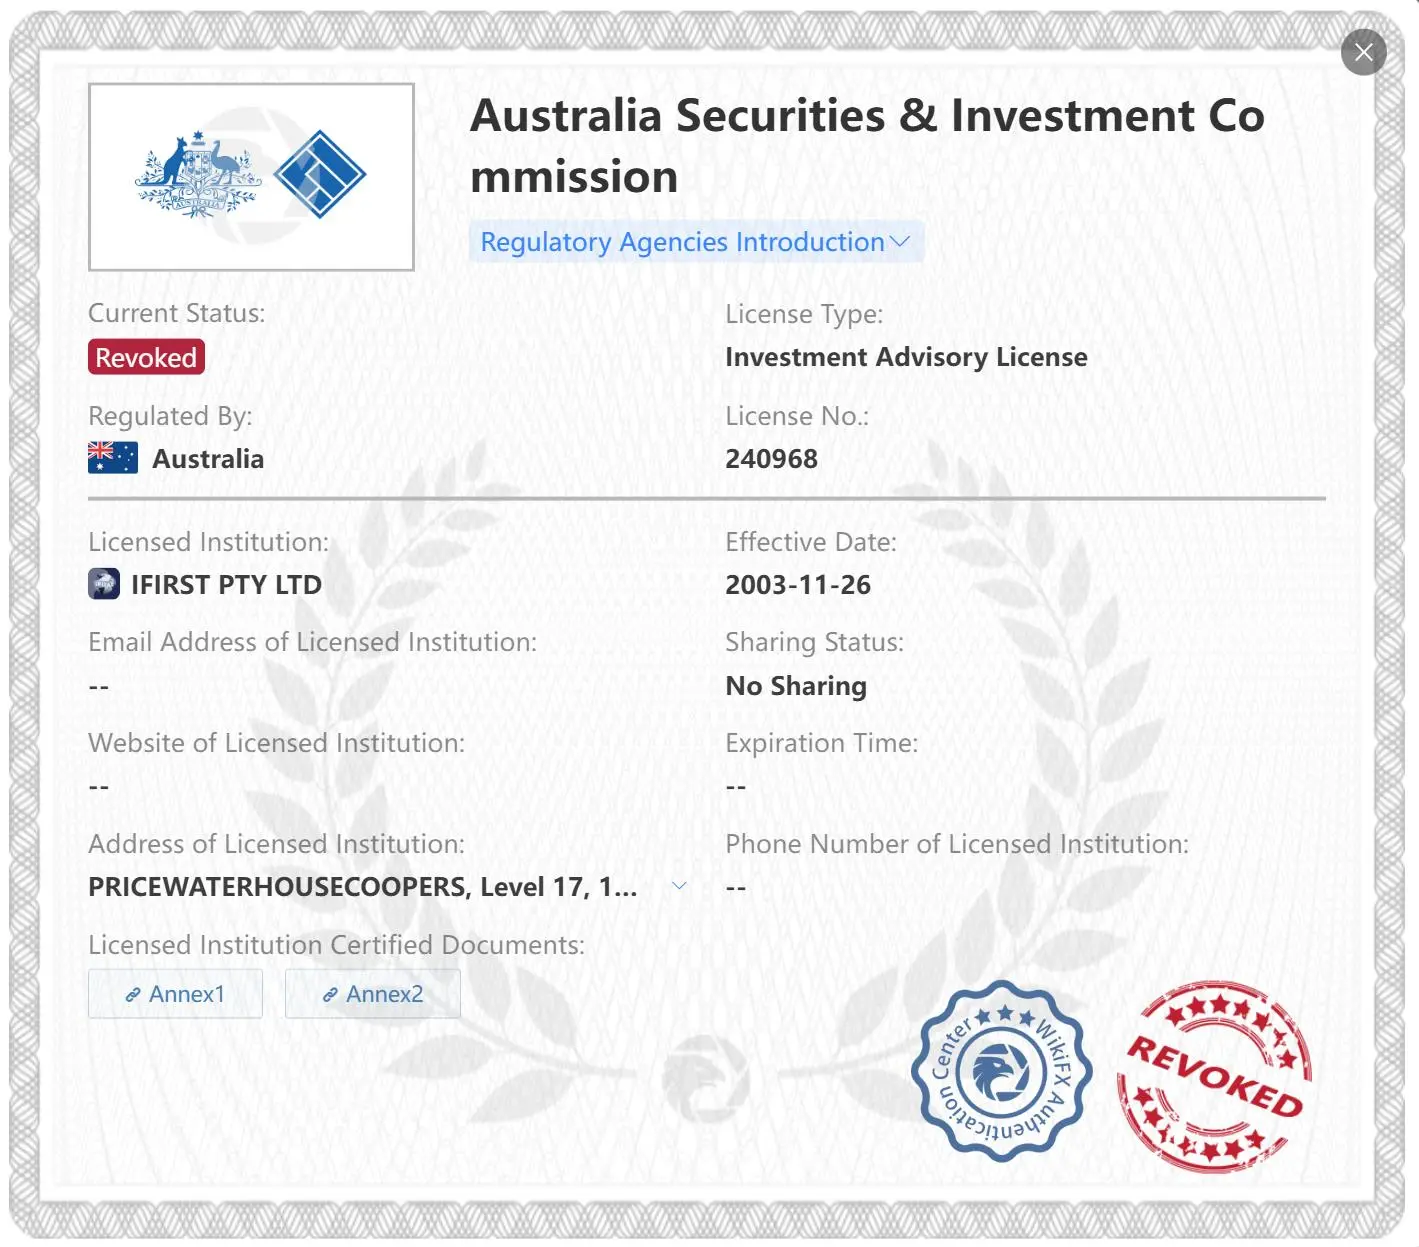1419x1247 pixels.
Task: Click the ASIC regulator logo image
Action: click(251, 177)
